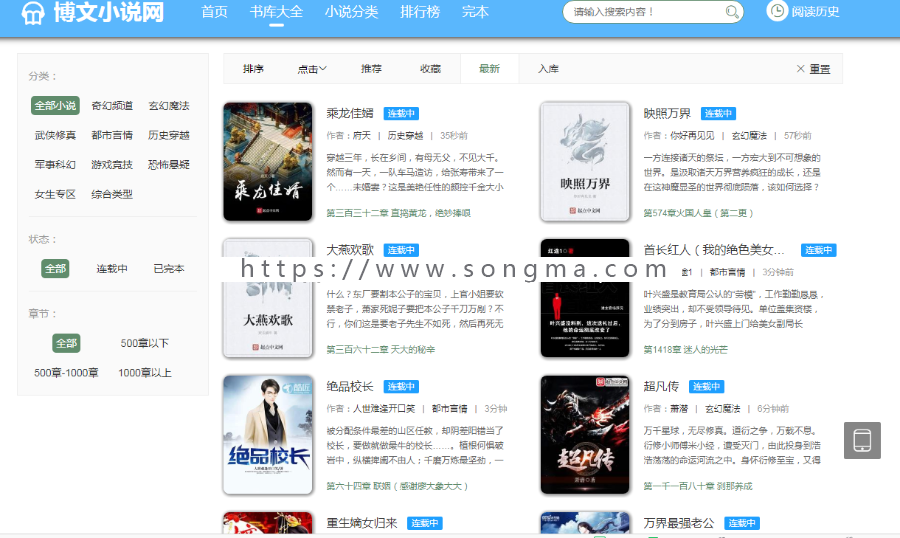Open latest chapter 第一千一百八十章 剑那养成
Screen dimensions: 900x538
697,486
